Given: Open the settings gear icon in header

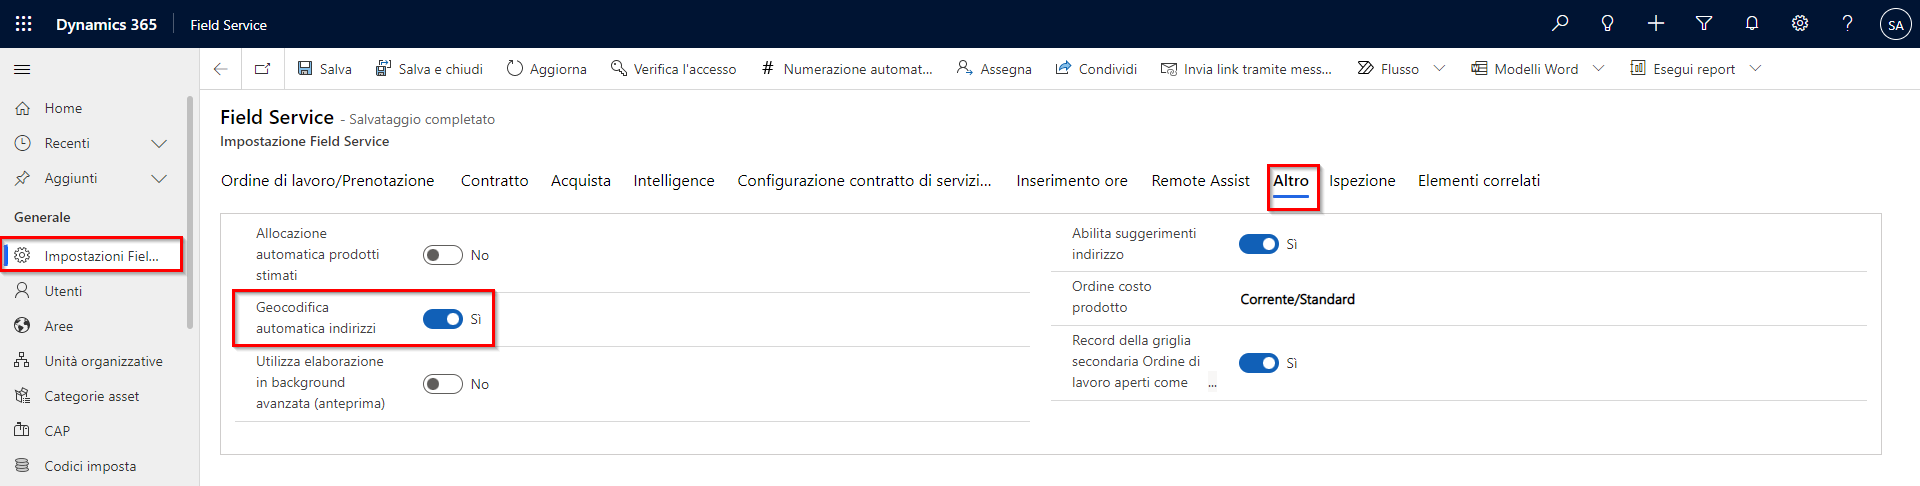Looking at the screenshot, I should click(1800, 23).
